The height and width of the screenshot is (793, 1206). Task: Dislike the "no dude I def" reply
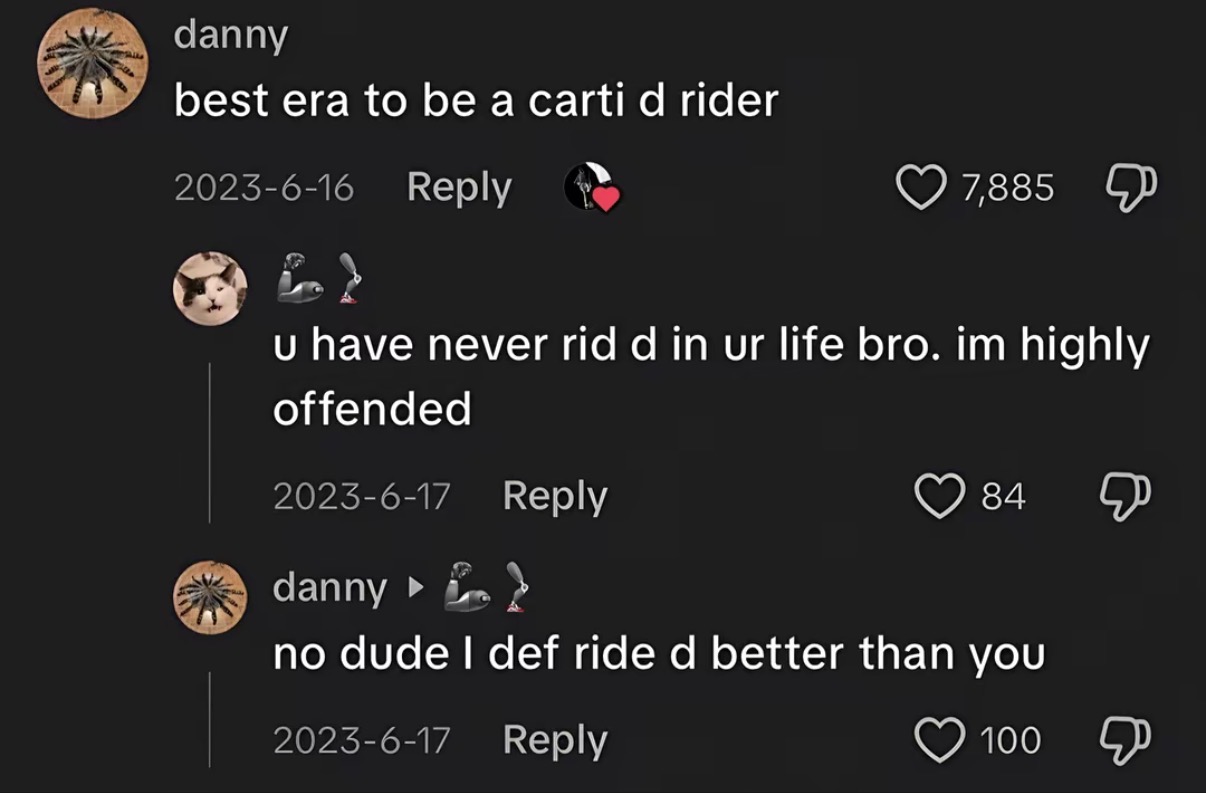coord(1125,739)
